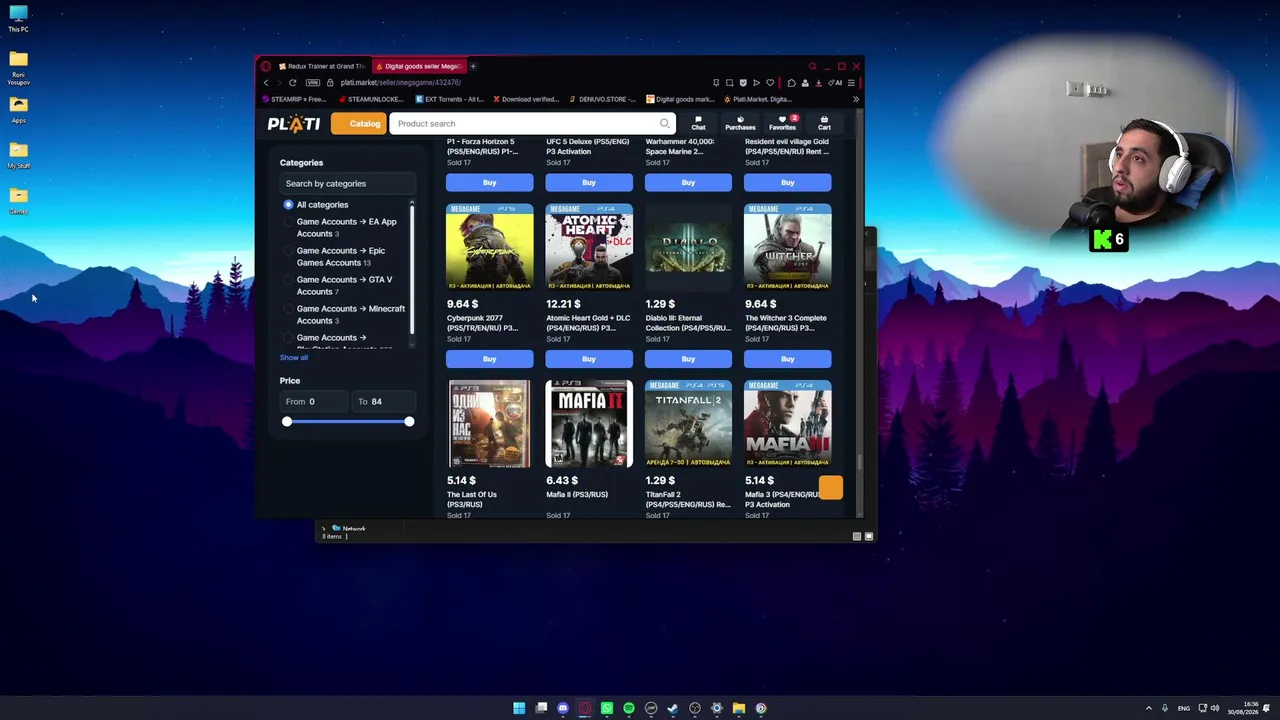Select Game Accounts Minecraft Accounts radio
This screenshot has width=1280, height=720.
(x=288, y=309)
